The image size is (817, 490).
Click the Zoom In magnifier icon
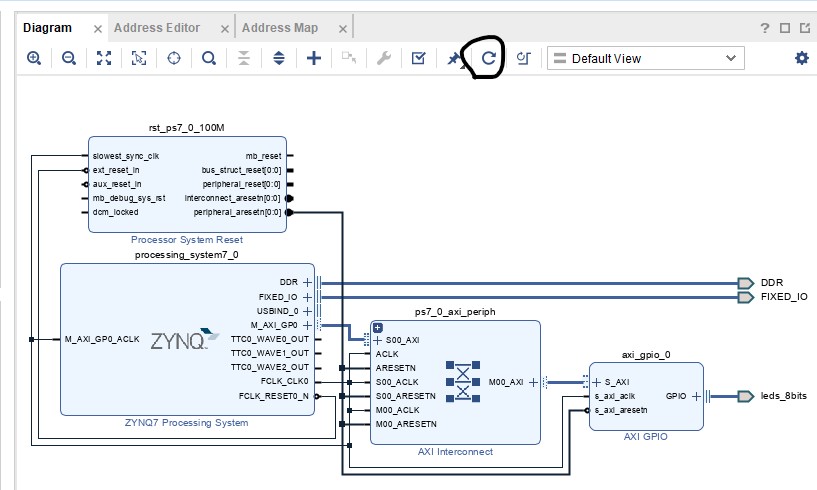click(34, 59)
